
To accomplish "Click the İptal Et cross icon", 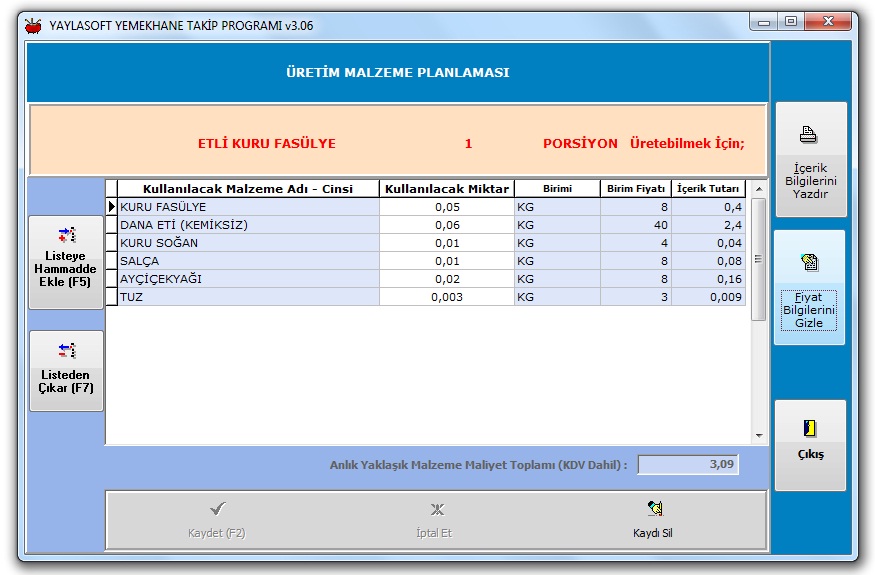I will coord(437,509).
